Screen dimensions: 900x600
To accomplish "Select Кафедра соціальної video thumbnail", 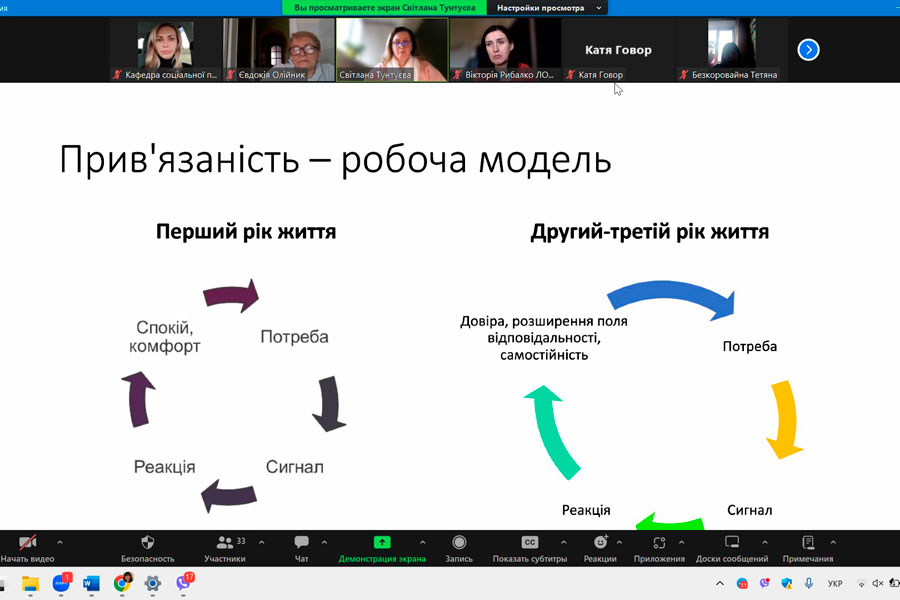I will click(x=166, y=49).
